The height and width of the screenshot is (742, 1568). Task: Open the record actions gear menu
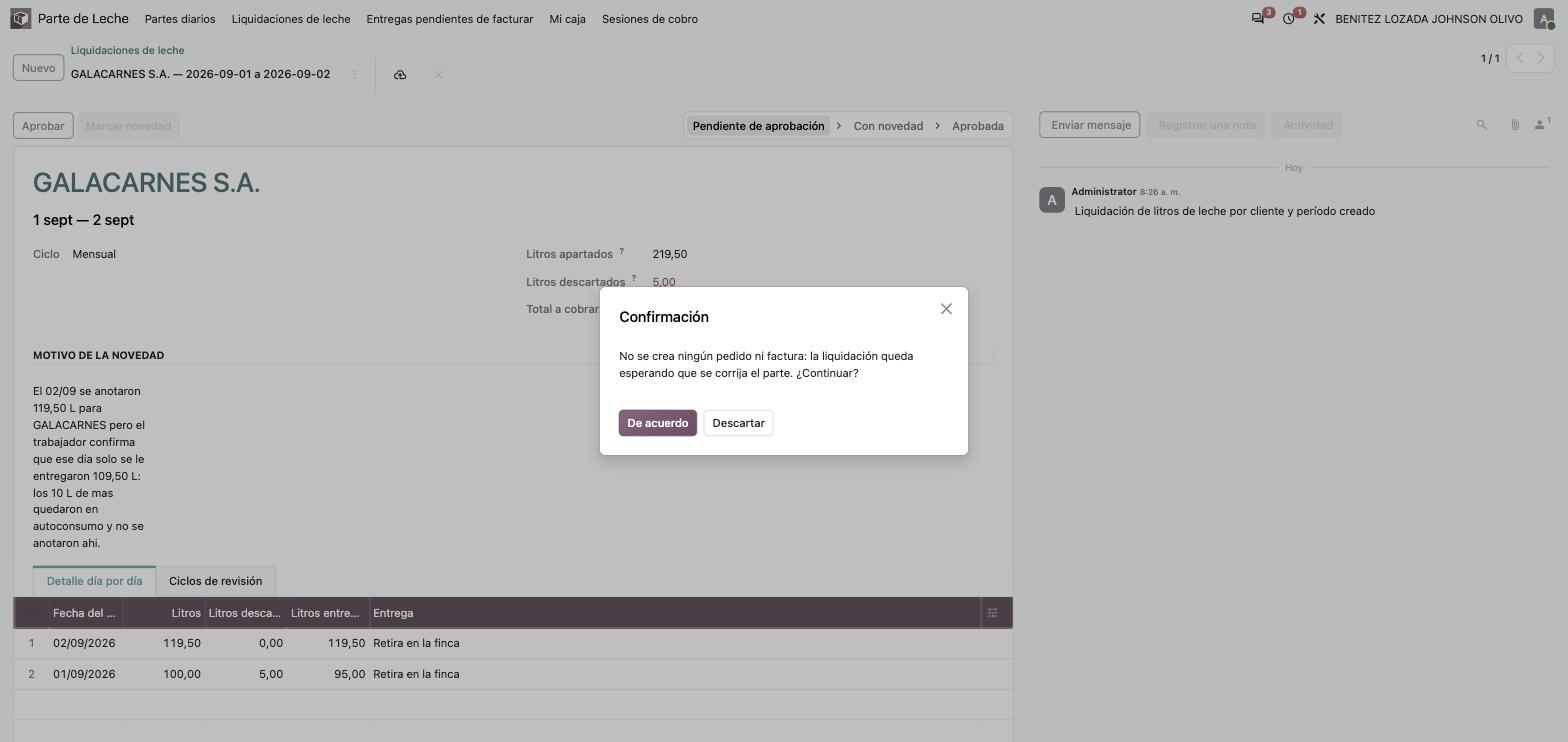354,75
